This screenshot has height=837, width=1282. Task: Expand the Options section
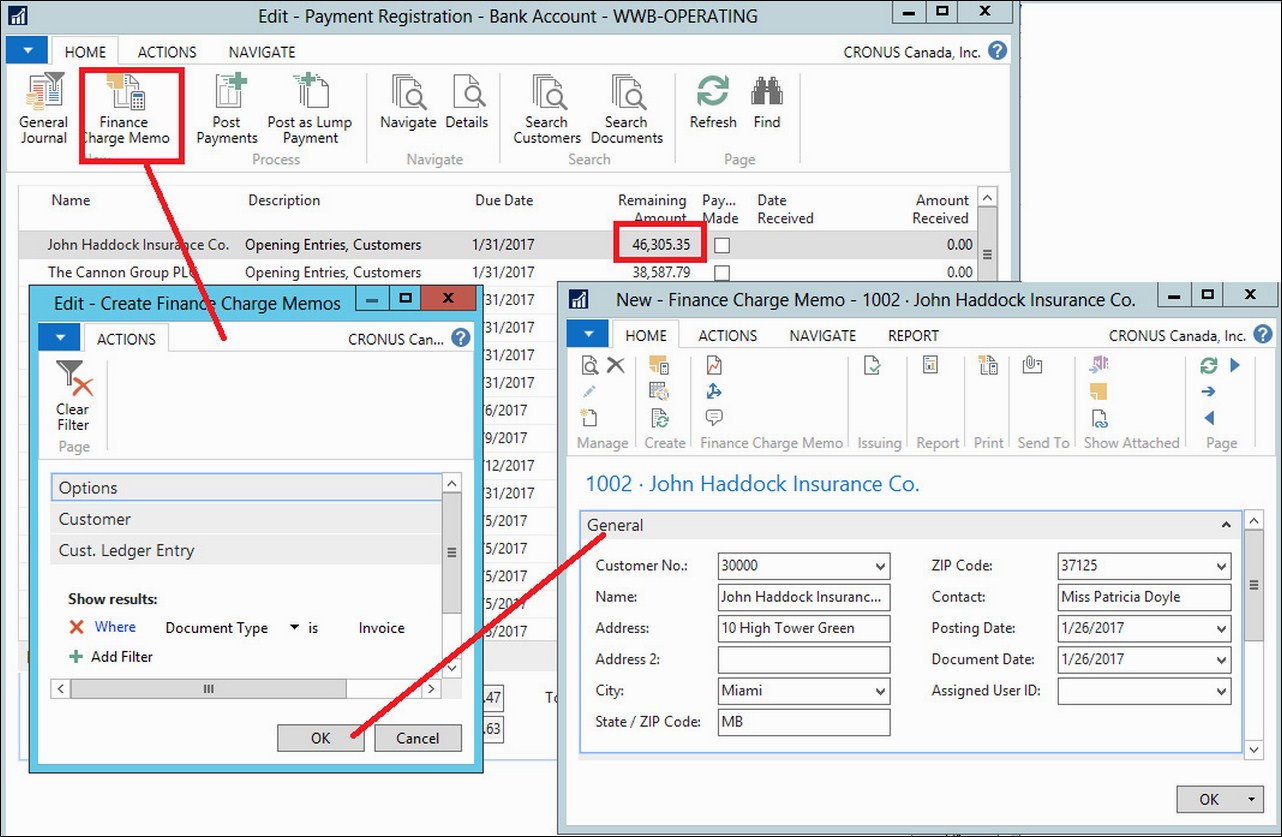[x=247, y=488]
